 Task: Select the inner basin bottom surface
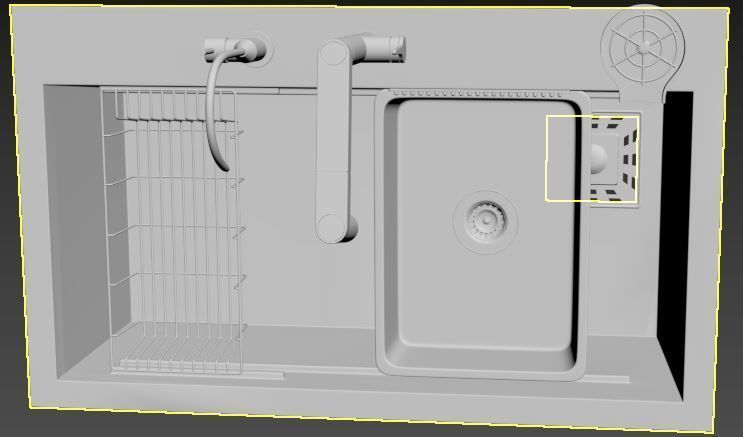483,223
